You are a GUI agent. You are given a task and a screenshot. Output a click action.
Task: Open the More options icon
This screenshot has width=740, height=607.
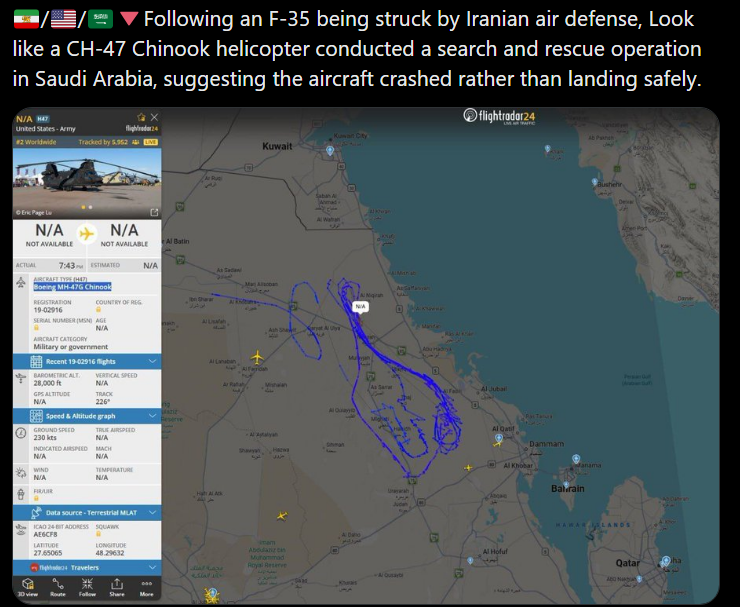pos(146,587)
